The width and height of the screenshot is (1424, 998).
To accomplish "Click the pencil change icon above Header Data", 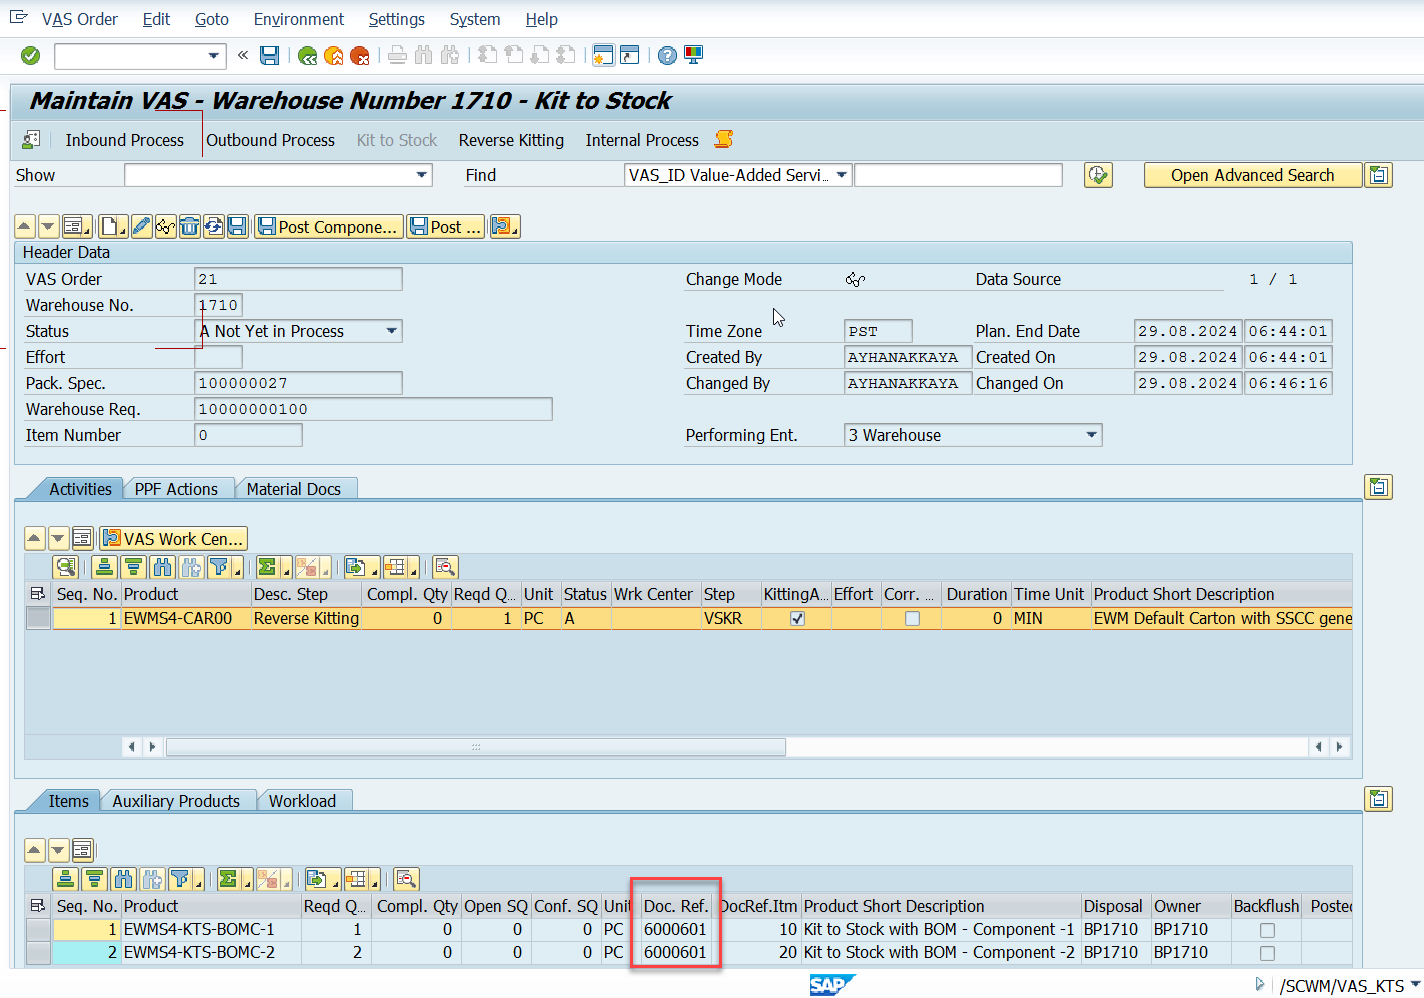I will point(141,227).
